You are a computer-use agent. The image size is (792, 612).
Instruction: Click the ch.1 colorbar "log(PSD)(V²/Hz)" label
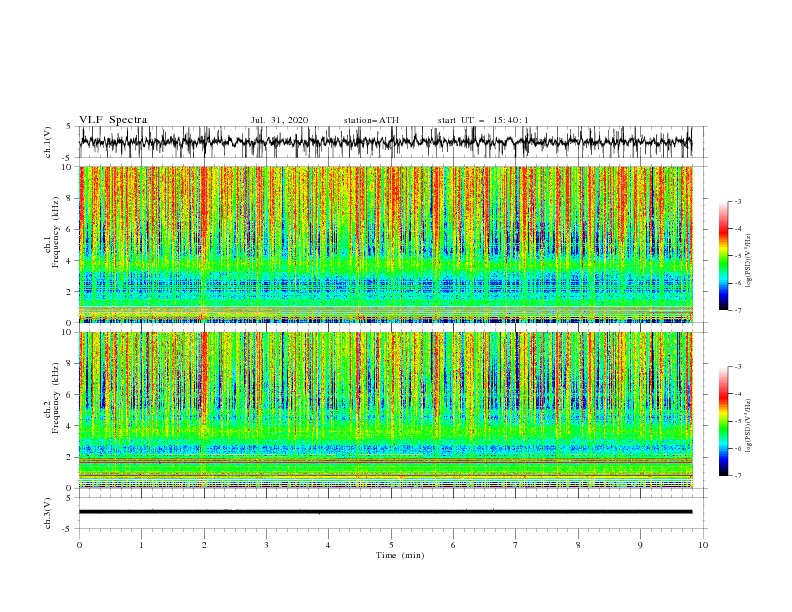coord(749,261)
